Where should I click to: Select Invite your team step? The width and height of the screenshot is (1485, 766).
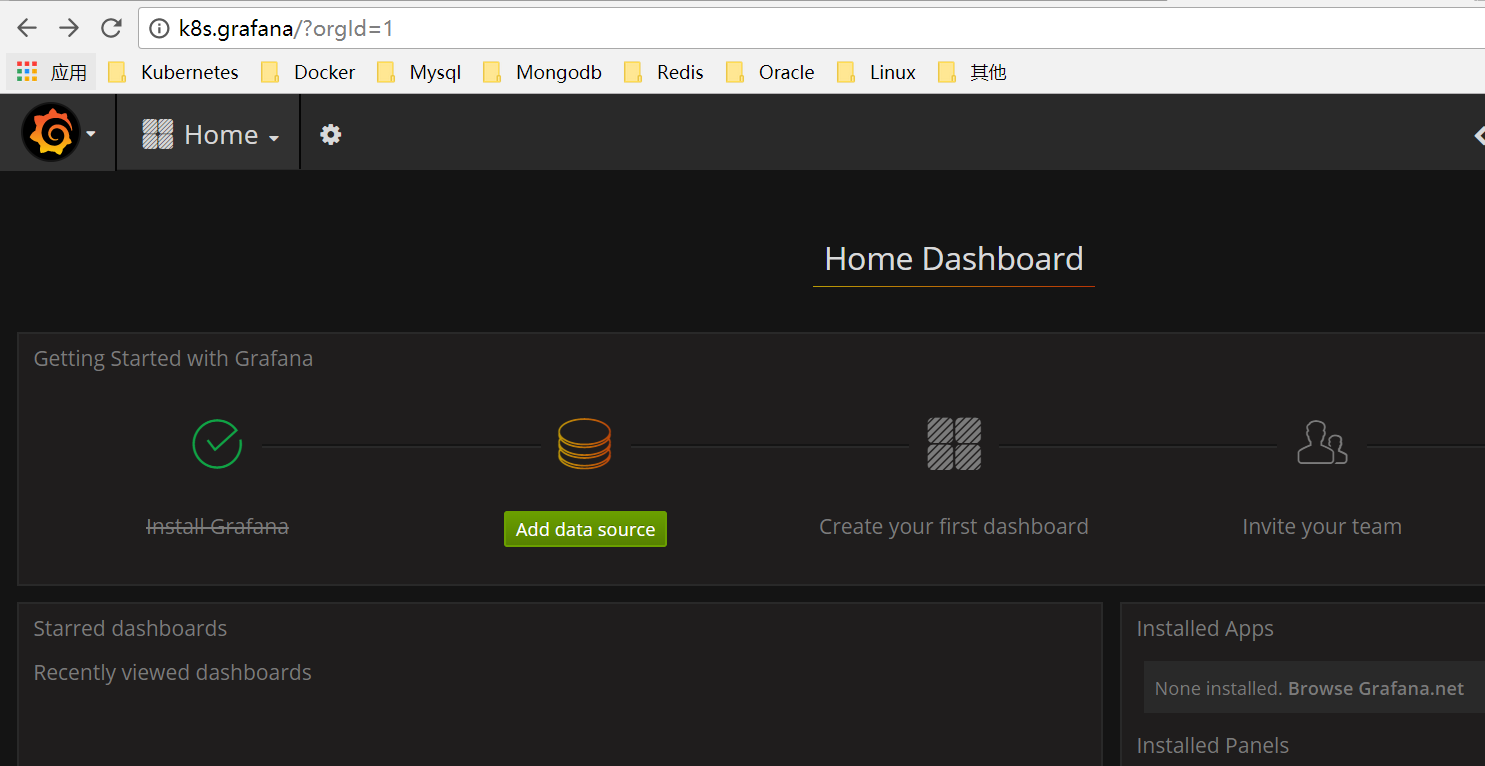pyautogui.click(x=1322, y=526)
